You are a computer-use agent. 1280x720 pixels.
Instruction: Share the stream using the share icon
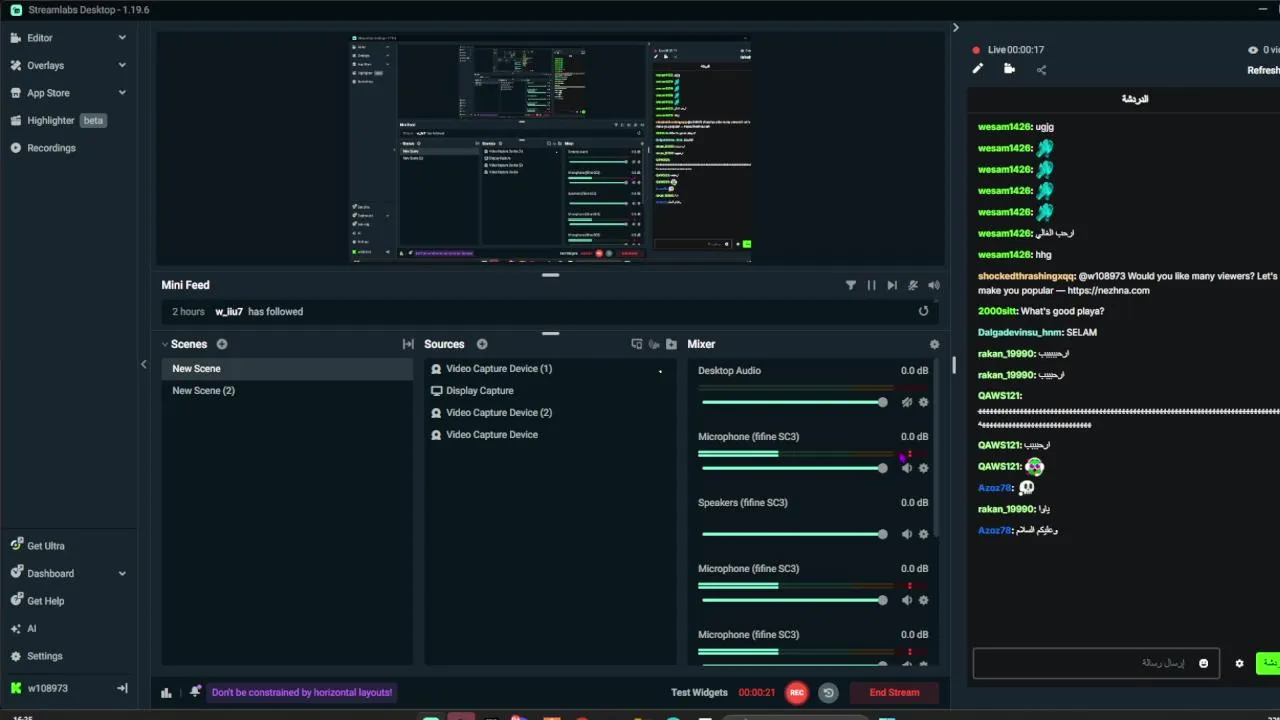click(x=1041, y=70)
